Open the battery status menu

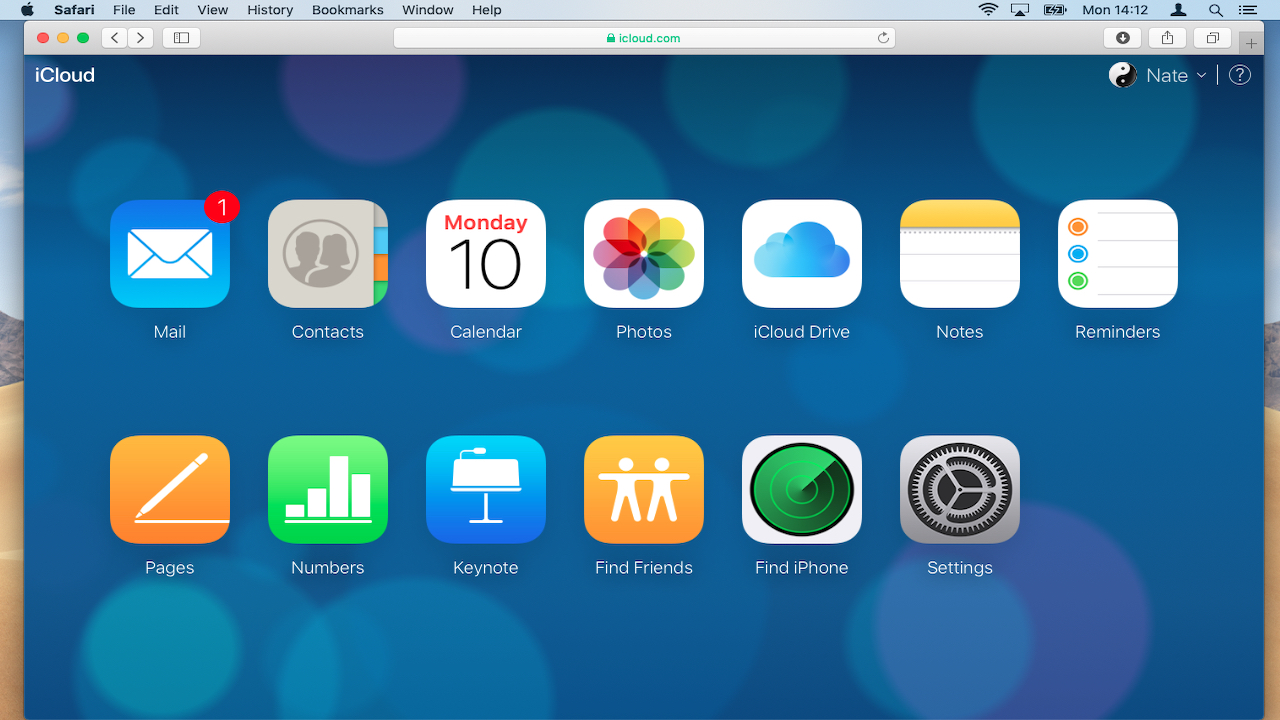(x=1055, y=10)
